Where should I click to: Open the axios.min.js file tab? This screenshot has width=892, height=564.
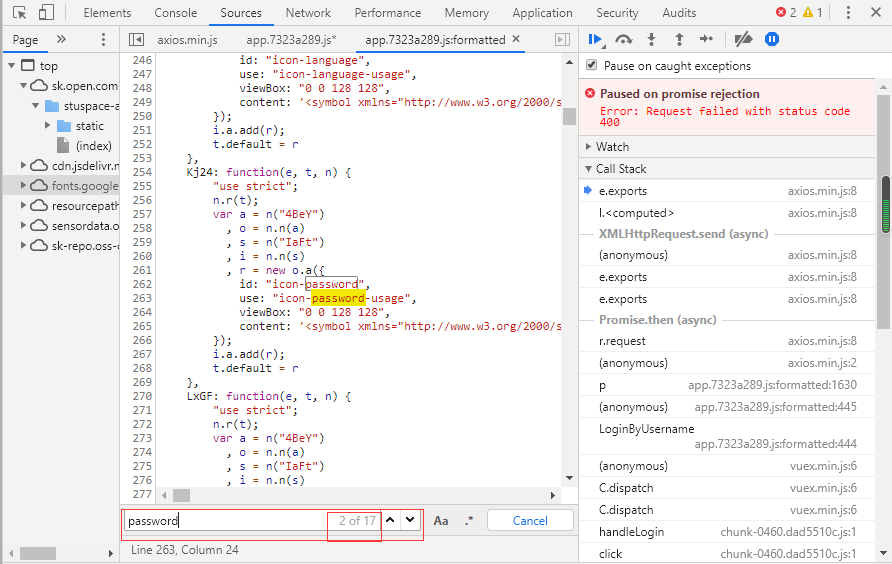[187, 40]
